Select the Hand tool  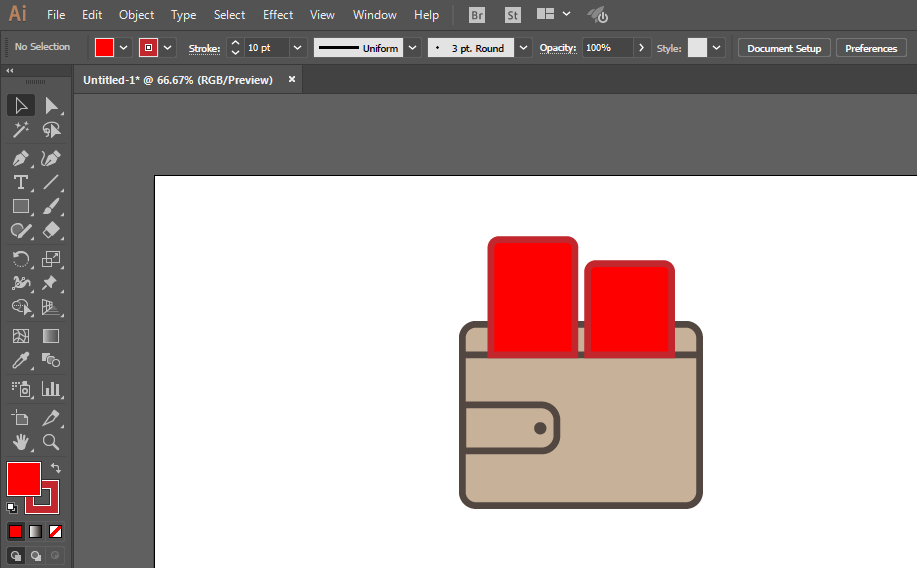tap(21, 441)
